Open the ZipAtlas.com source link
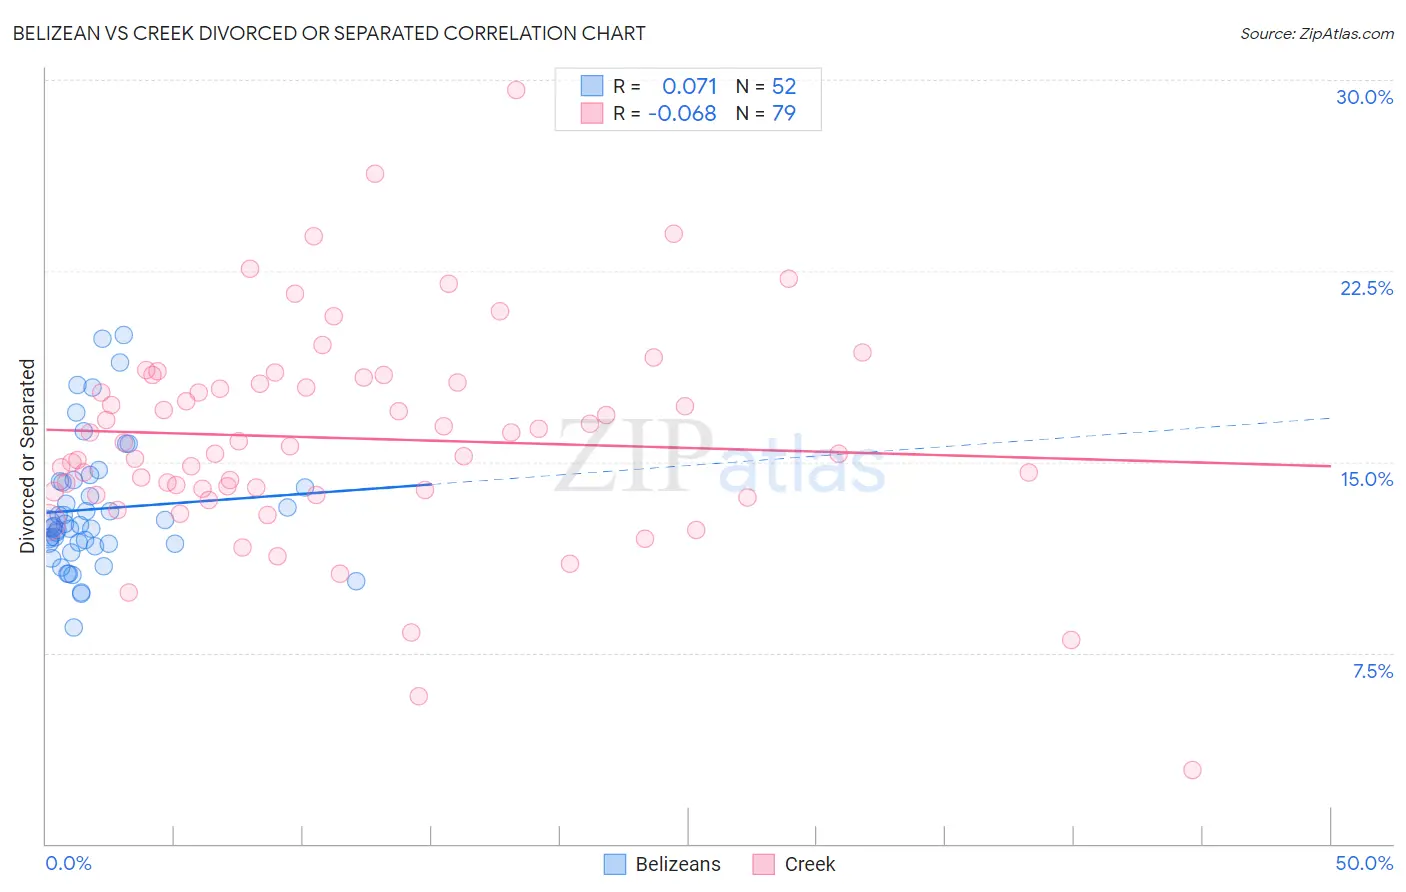This screenshot has height=892, width=1406. [1317, 34]
